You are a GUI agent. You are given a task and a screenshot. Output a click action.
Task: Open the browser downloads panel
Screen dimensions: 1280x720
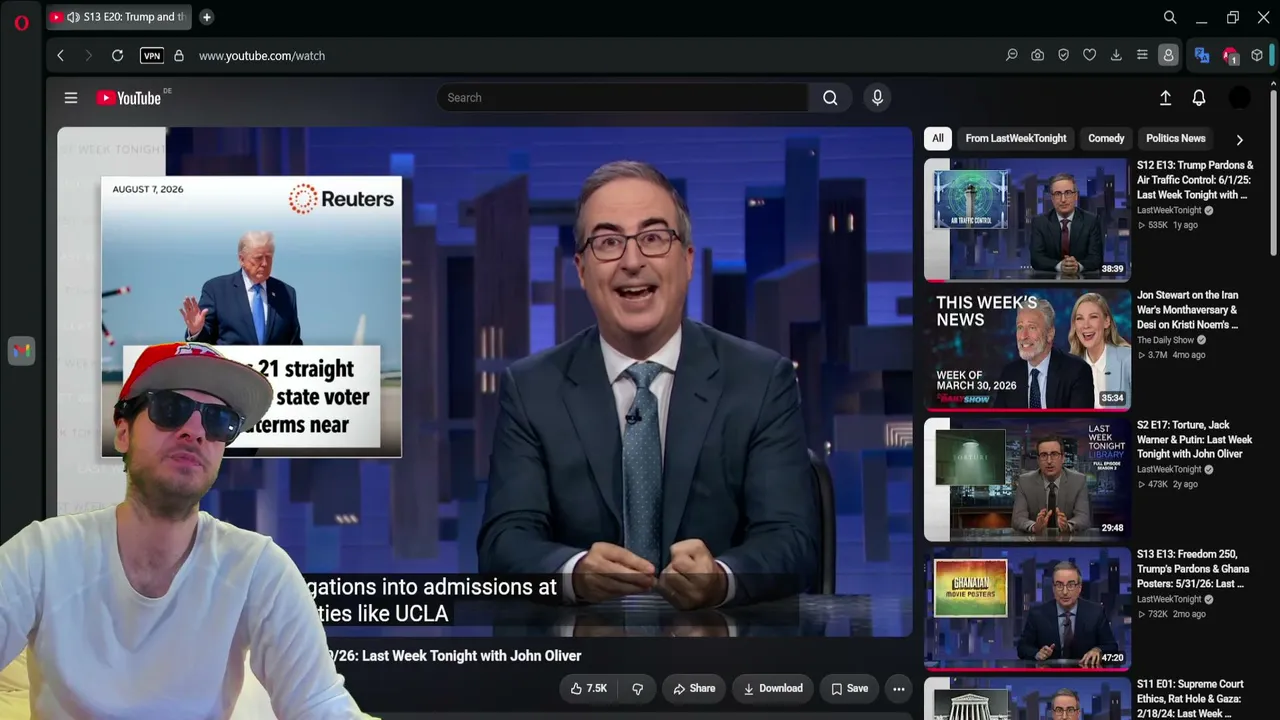click(x=1115, y=56)
